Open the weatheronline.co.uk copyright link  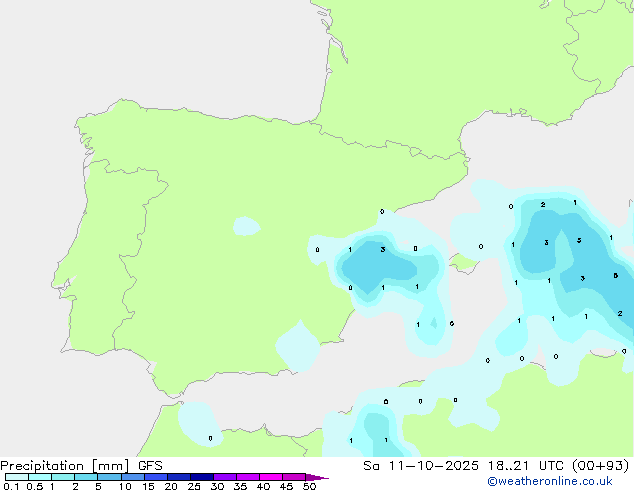coord(550,481)
